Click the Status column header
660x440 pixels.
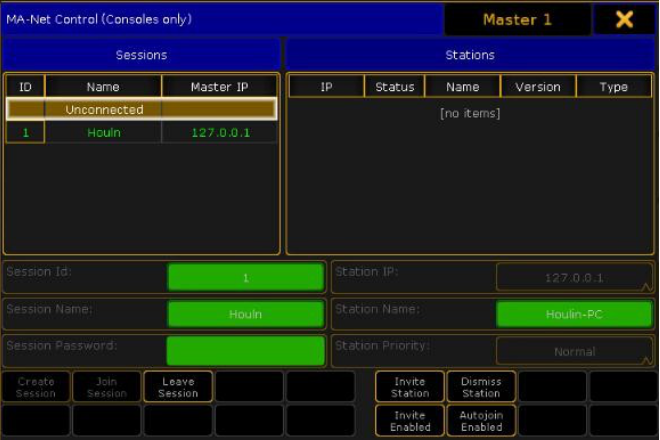(x=395, y=87)
